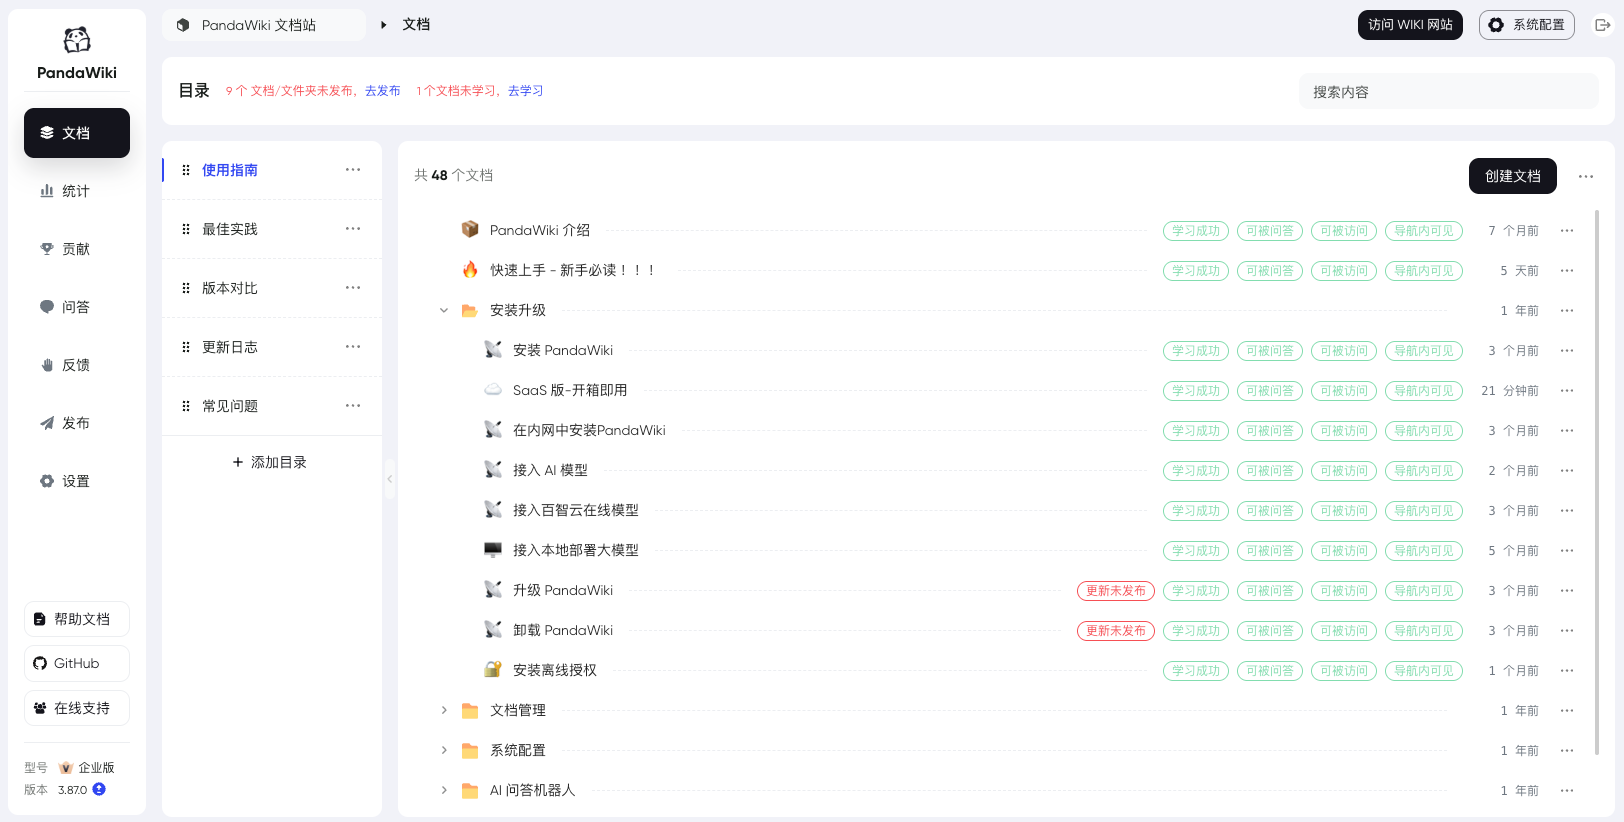Click the 在线支持 button

click(x=77, y=708)
